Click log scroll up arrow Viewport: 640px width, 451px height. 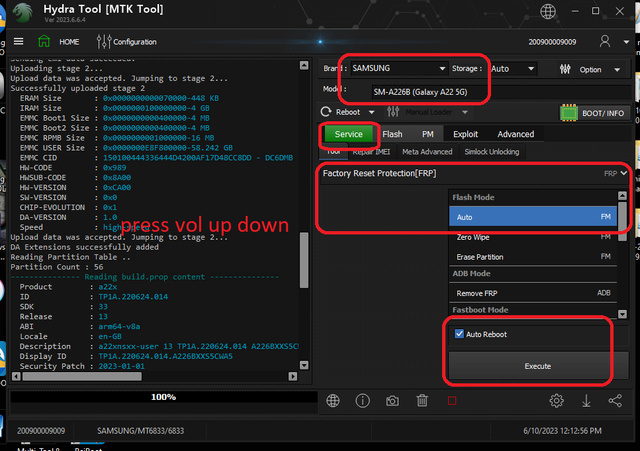(304, 65)
